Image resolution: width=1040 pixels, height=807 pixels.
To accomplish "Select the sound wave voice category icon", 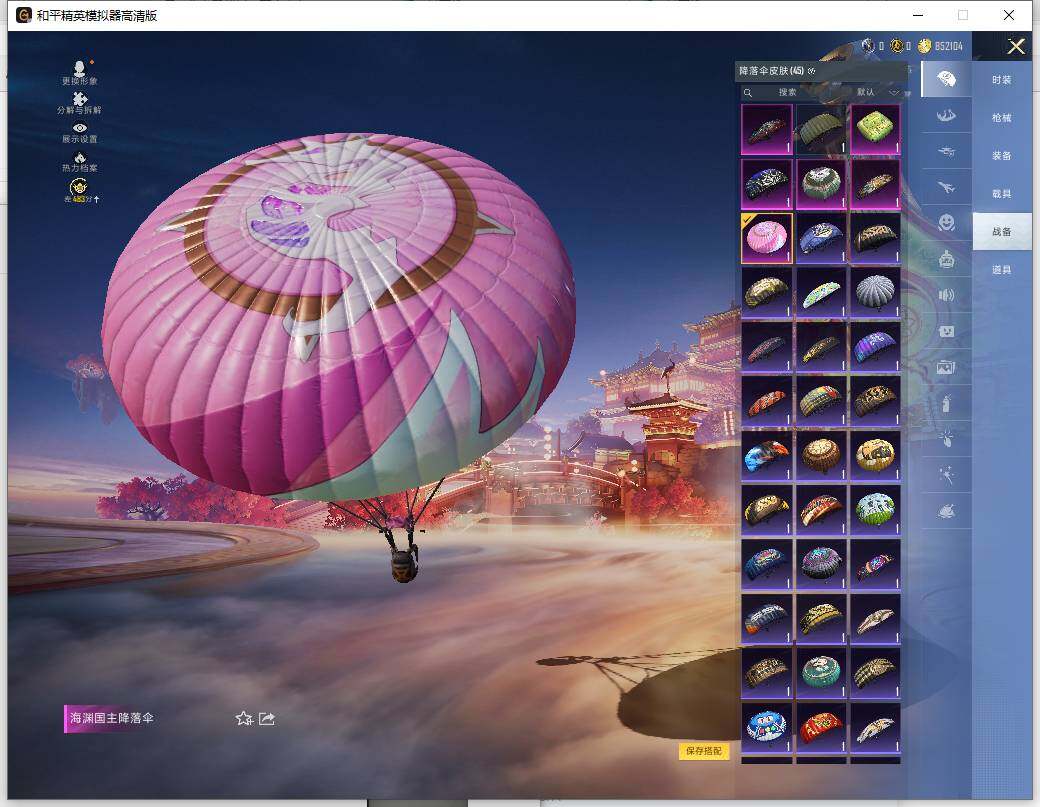I will coord(946,295).
